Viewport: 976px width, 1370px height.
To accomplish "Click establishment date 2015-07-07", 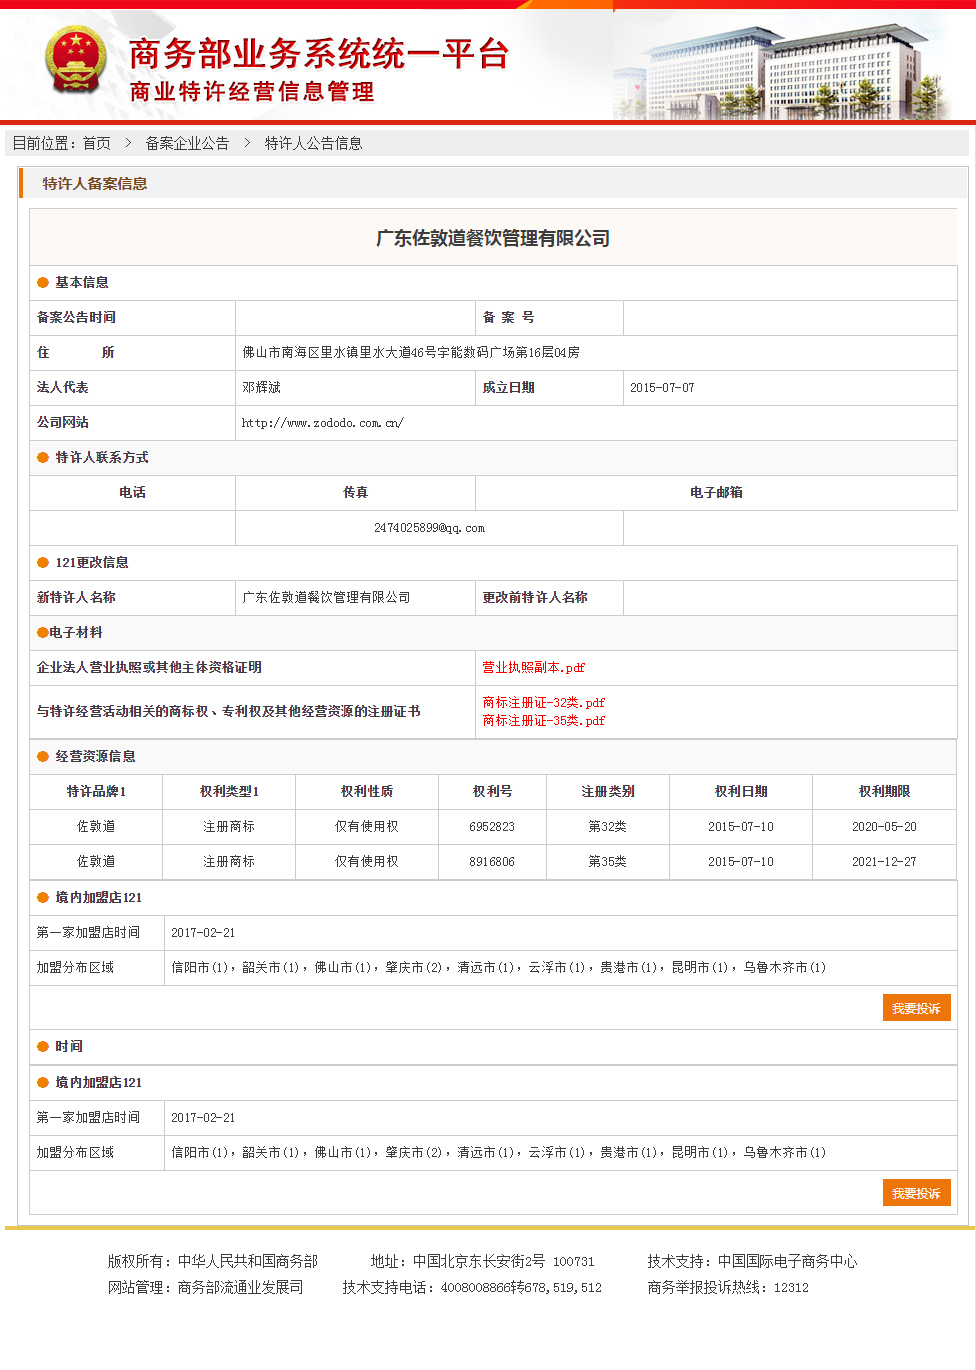I will click(x=662, y=387).
